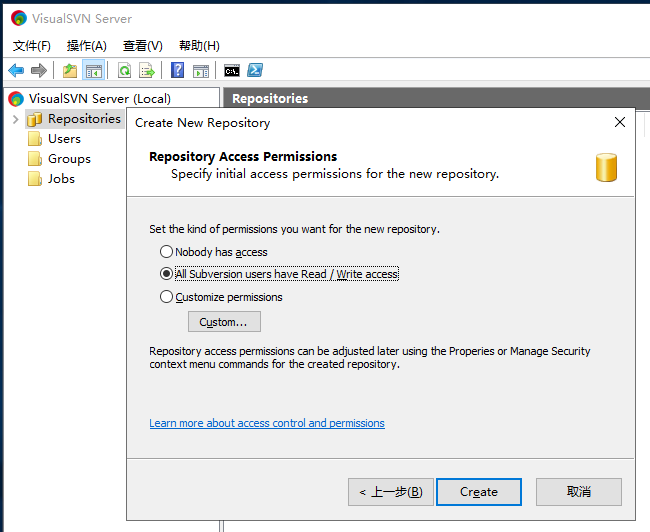Open the 操作(A) menu

pyautogui.click(x=87, y=46)
